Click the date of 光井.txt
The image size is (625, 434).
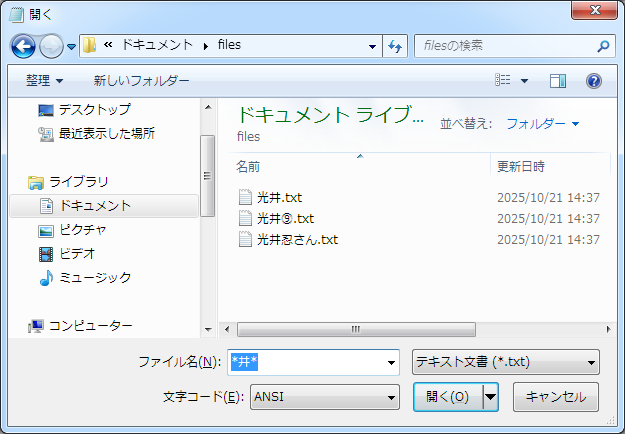pyautogui.click(x=548, y=198)
